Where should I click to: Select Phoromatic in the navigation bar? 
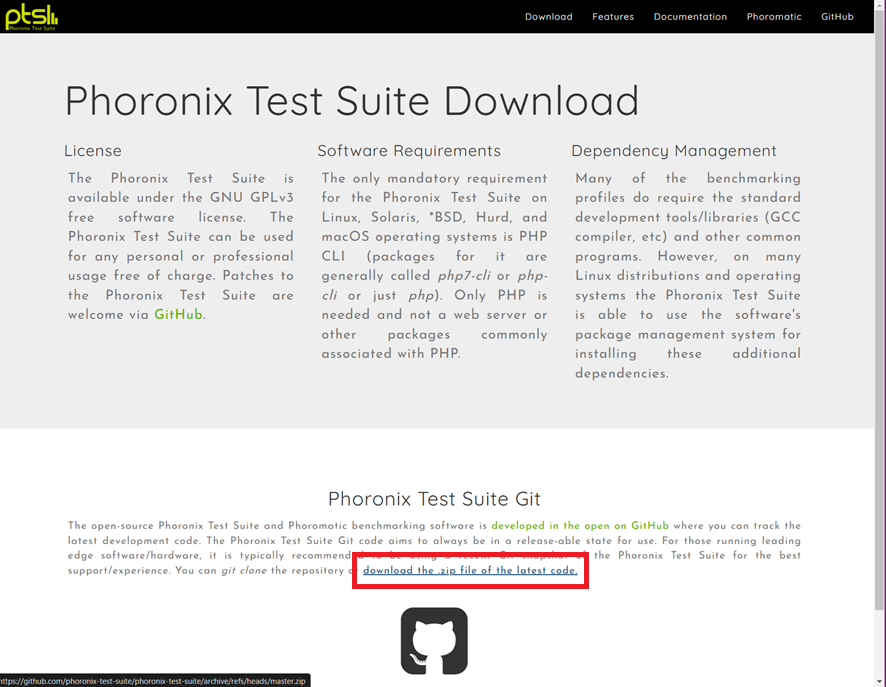[774, 17]
